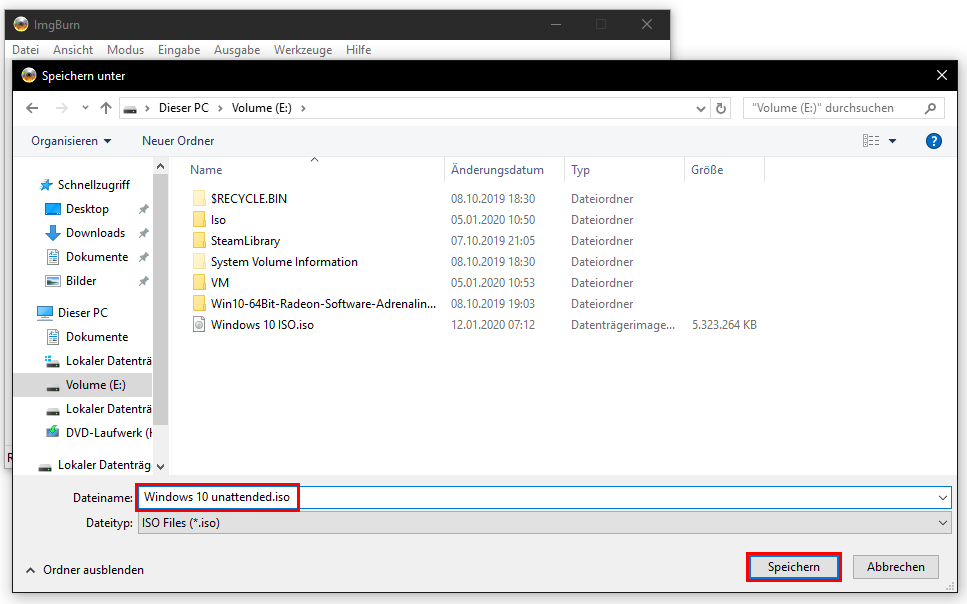The height and width of the screenshot is (604, 967).
Task: Open Desktop in quick access
Action: (87, 209)
